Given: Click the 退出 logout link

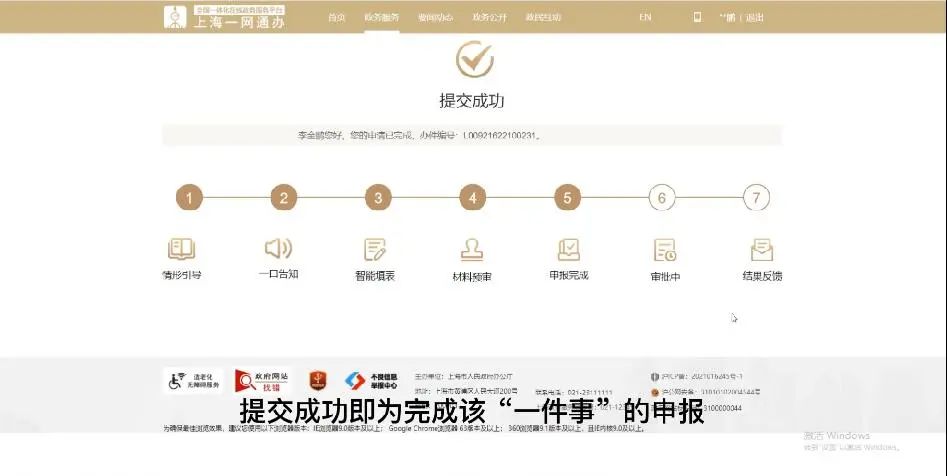Looking at the screenshot, I should click(x=754, y=17).
